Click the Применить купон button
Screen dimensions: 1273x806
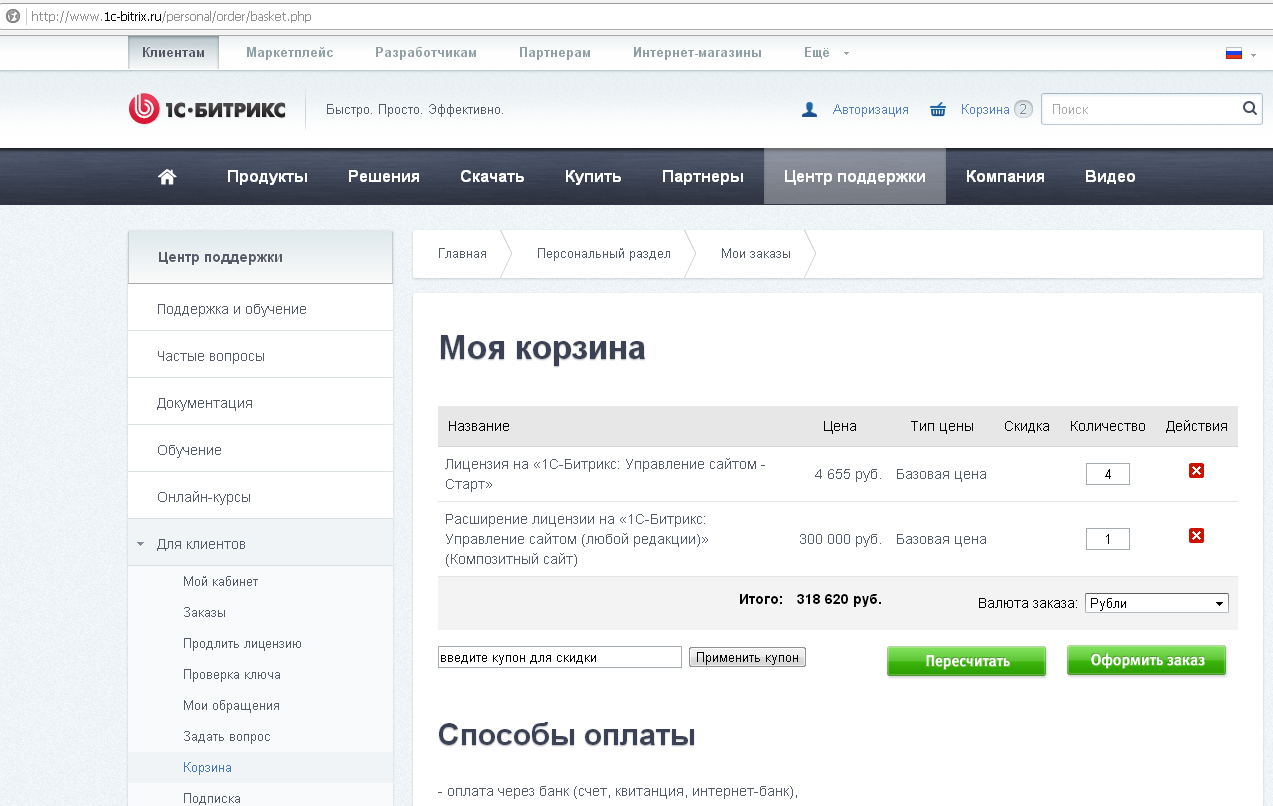coord(747,657)
